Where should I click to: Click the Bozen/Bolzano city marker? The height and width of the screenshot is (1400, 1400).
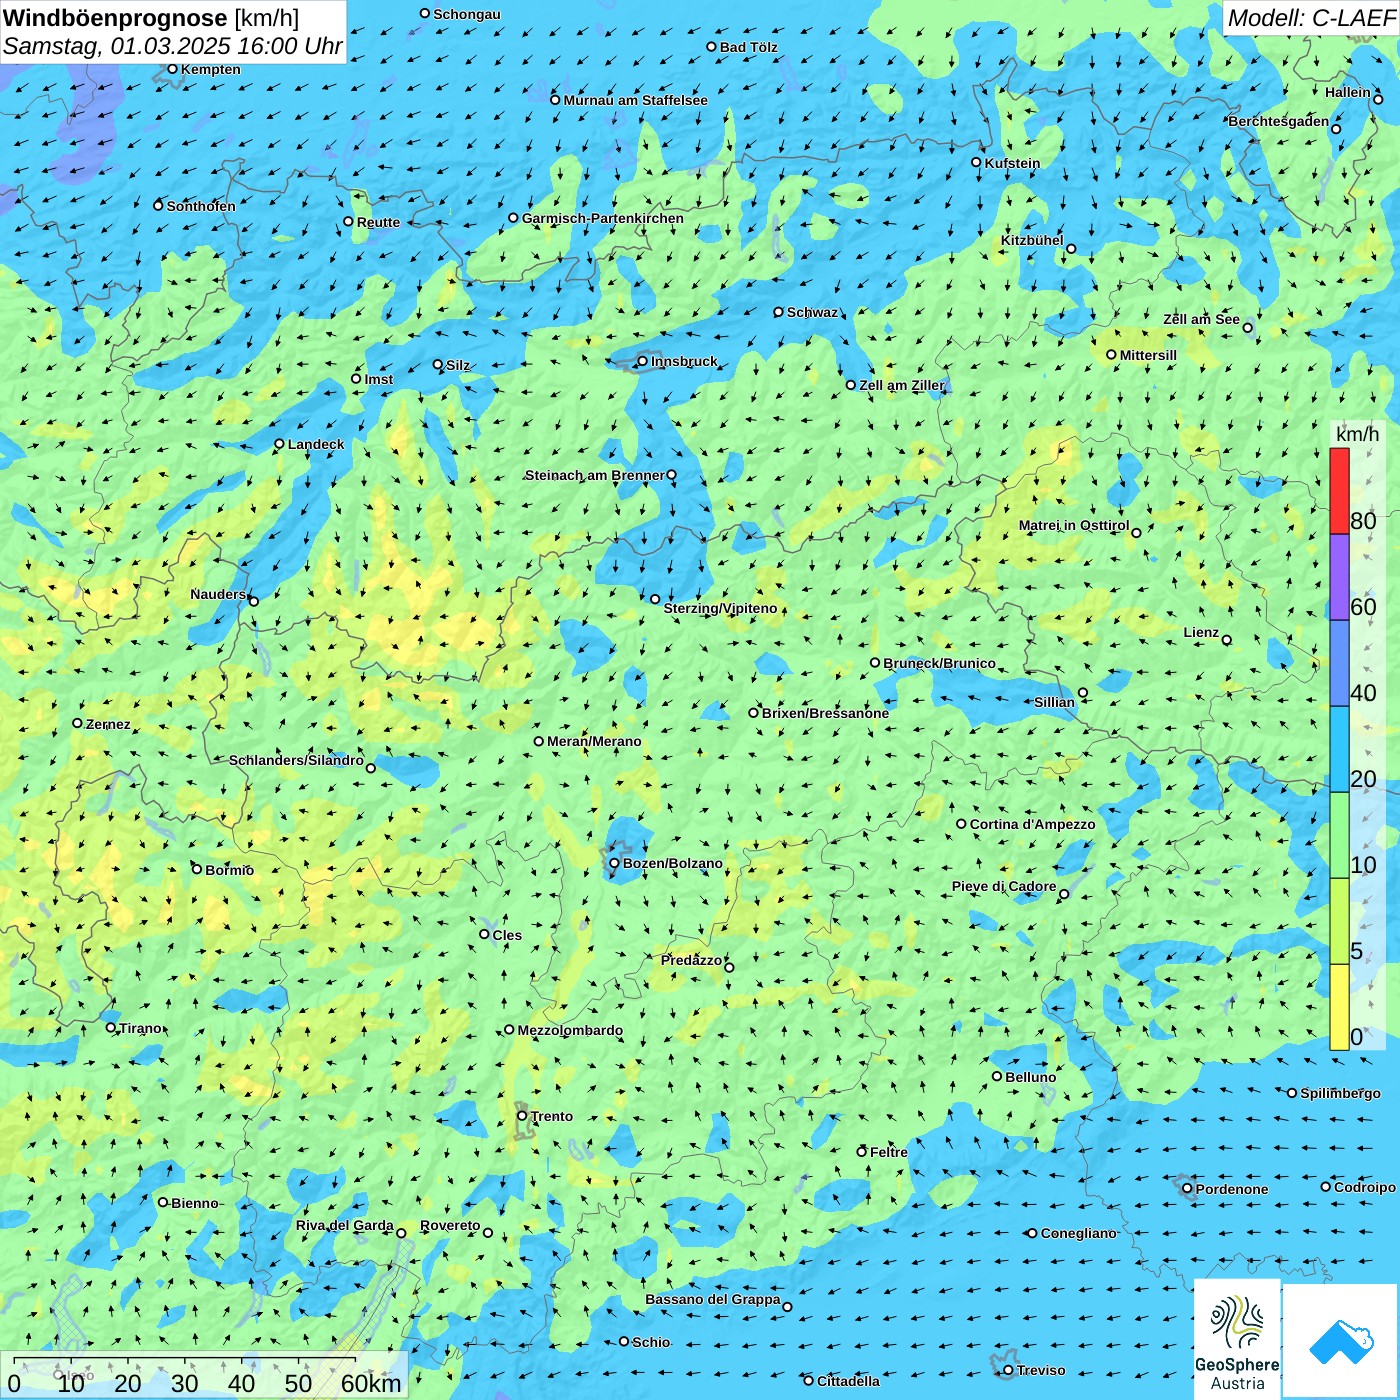coord(614,863)
